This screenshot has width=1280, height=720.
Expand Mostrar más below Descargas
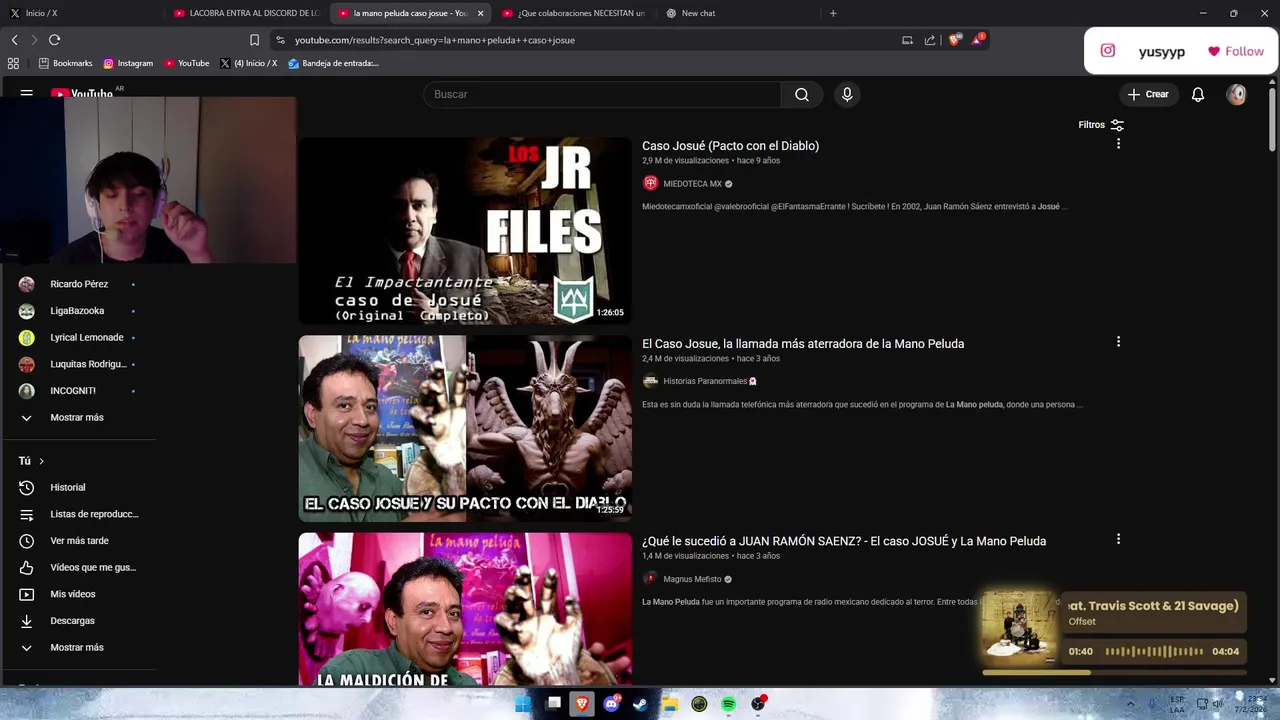pyautogui.click(x=77, y=647)
